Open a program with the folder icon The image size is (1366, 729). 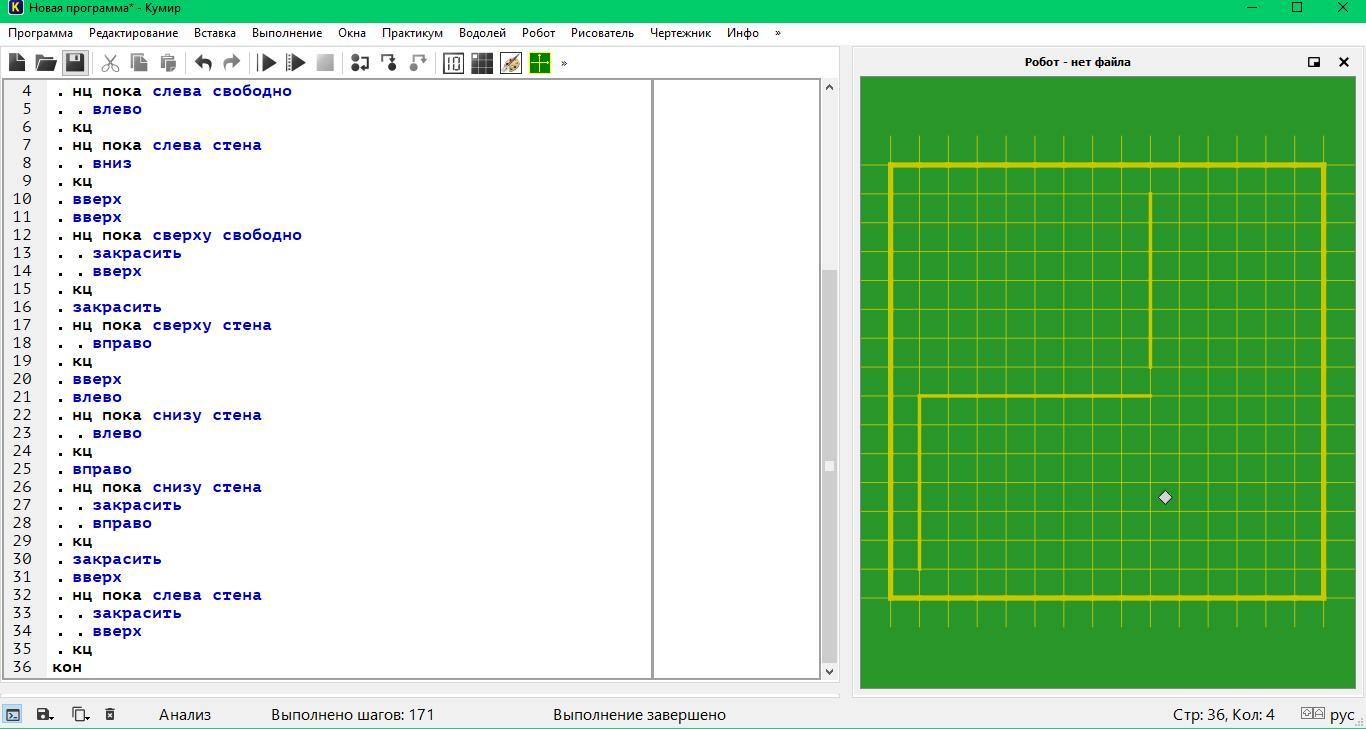(x=46, y=63)
